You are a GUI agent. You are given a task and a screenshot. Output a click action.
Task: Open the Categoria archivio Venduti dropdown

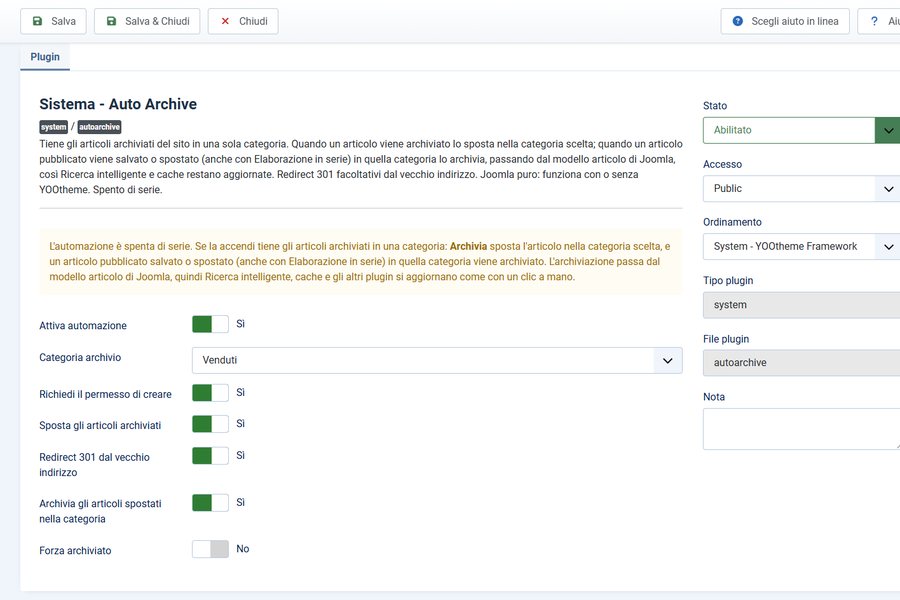(x=437, y=361)
